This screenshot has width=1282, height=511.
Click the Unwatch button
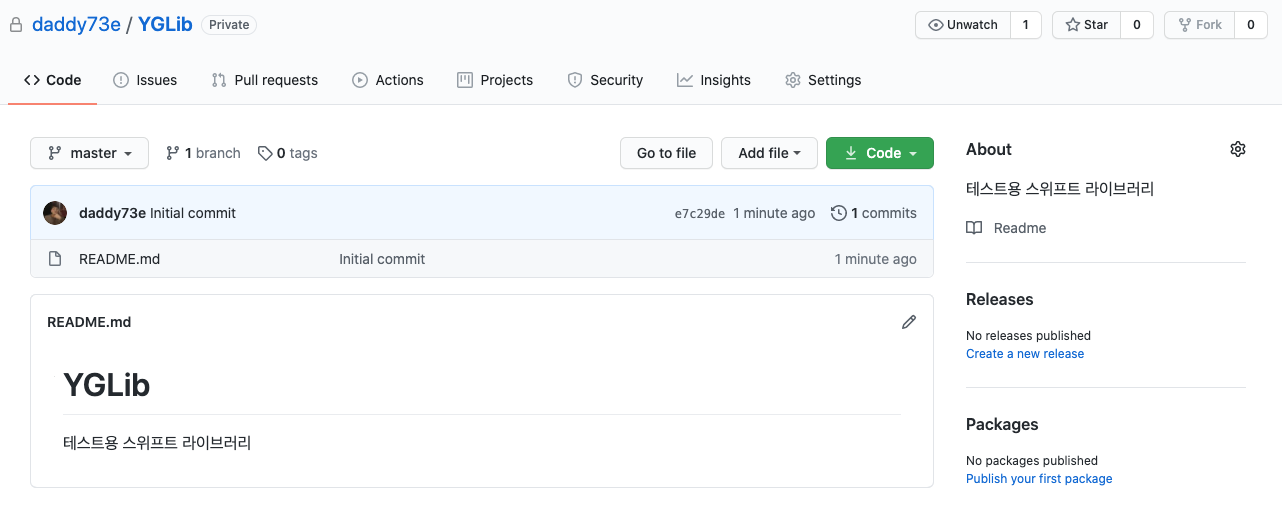click(x=963, y=25)
